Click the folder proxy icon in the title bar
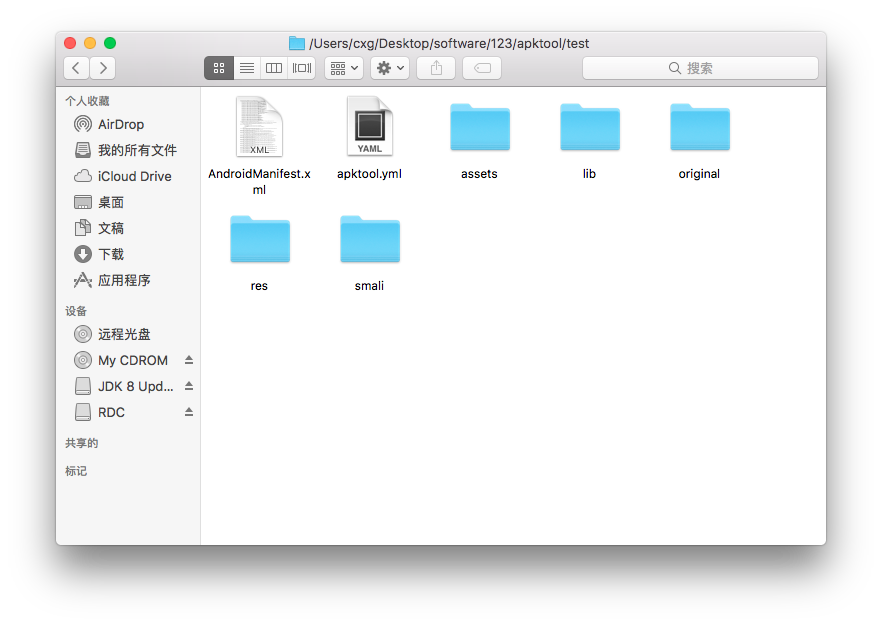The height and width of the screenshot is (625, 882). point(296,43)
